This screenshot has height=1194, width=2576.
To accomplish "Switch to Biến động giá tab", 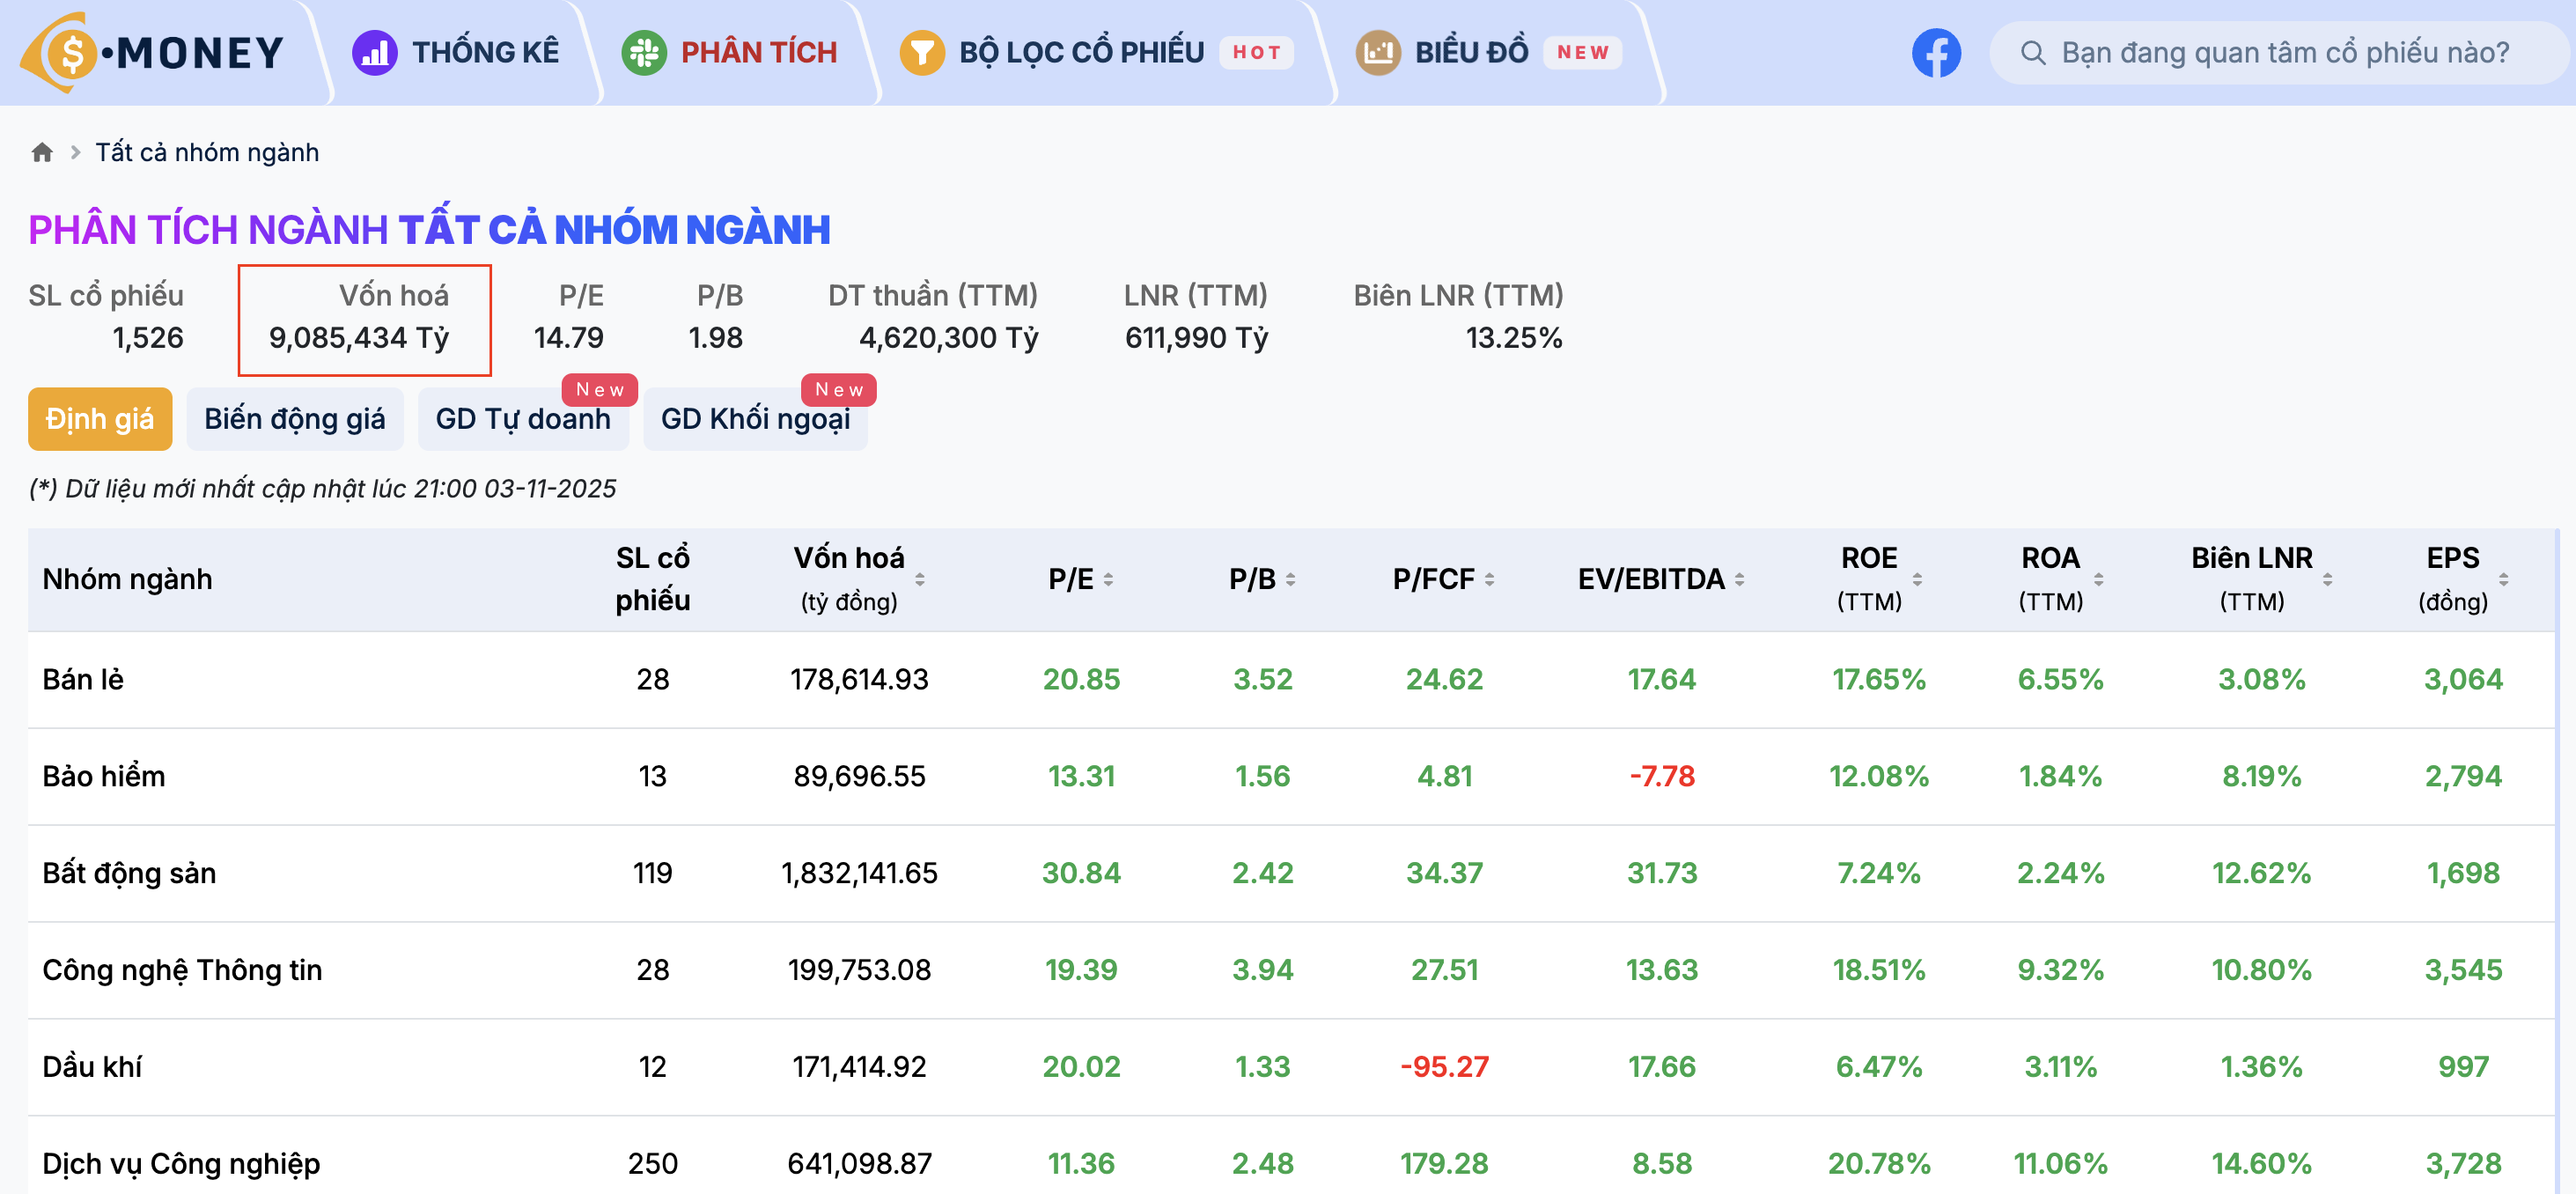I will [x=294, y=418].
